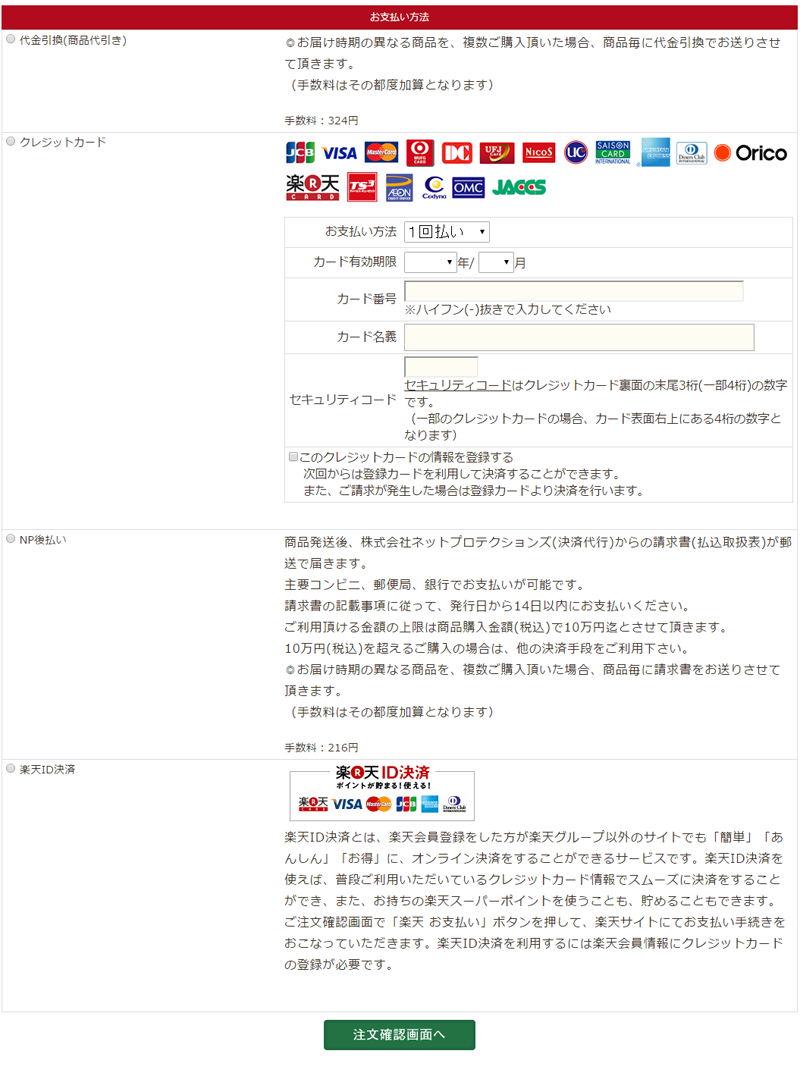
Task: Select the クレジットカード payment option
Action: tap(11, 142)
